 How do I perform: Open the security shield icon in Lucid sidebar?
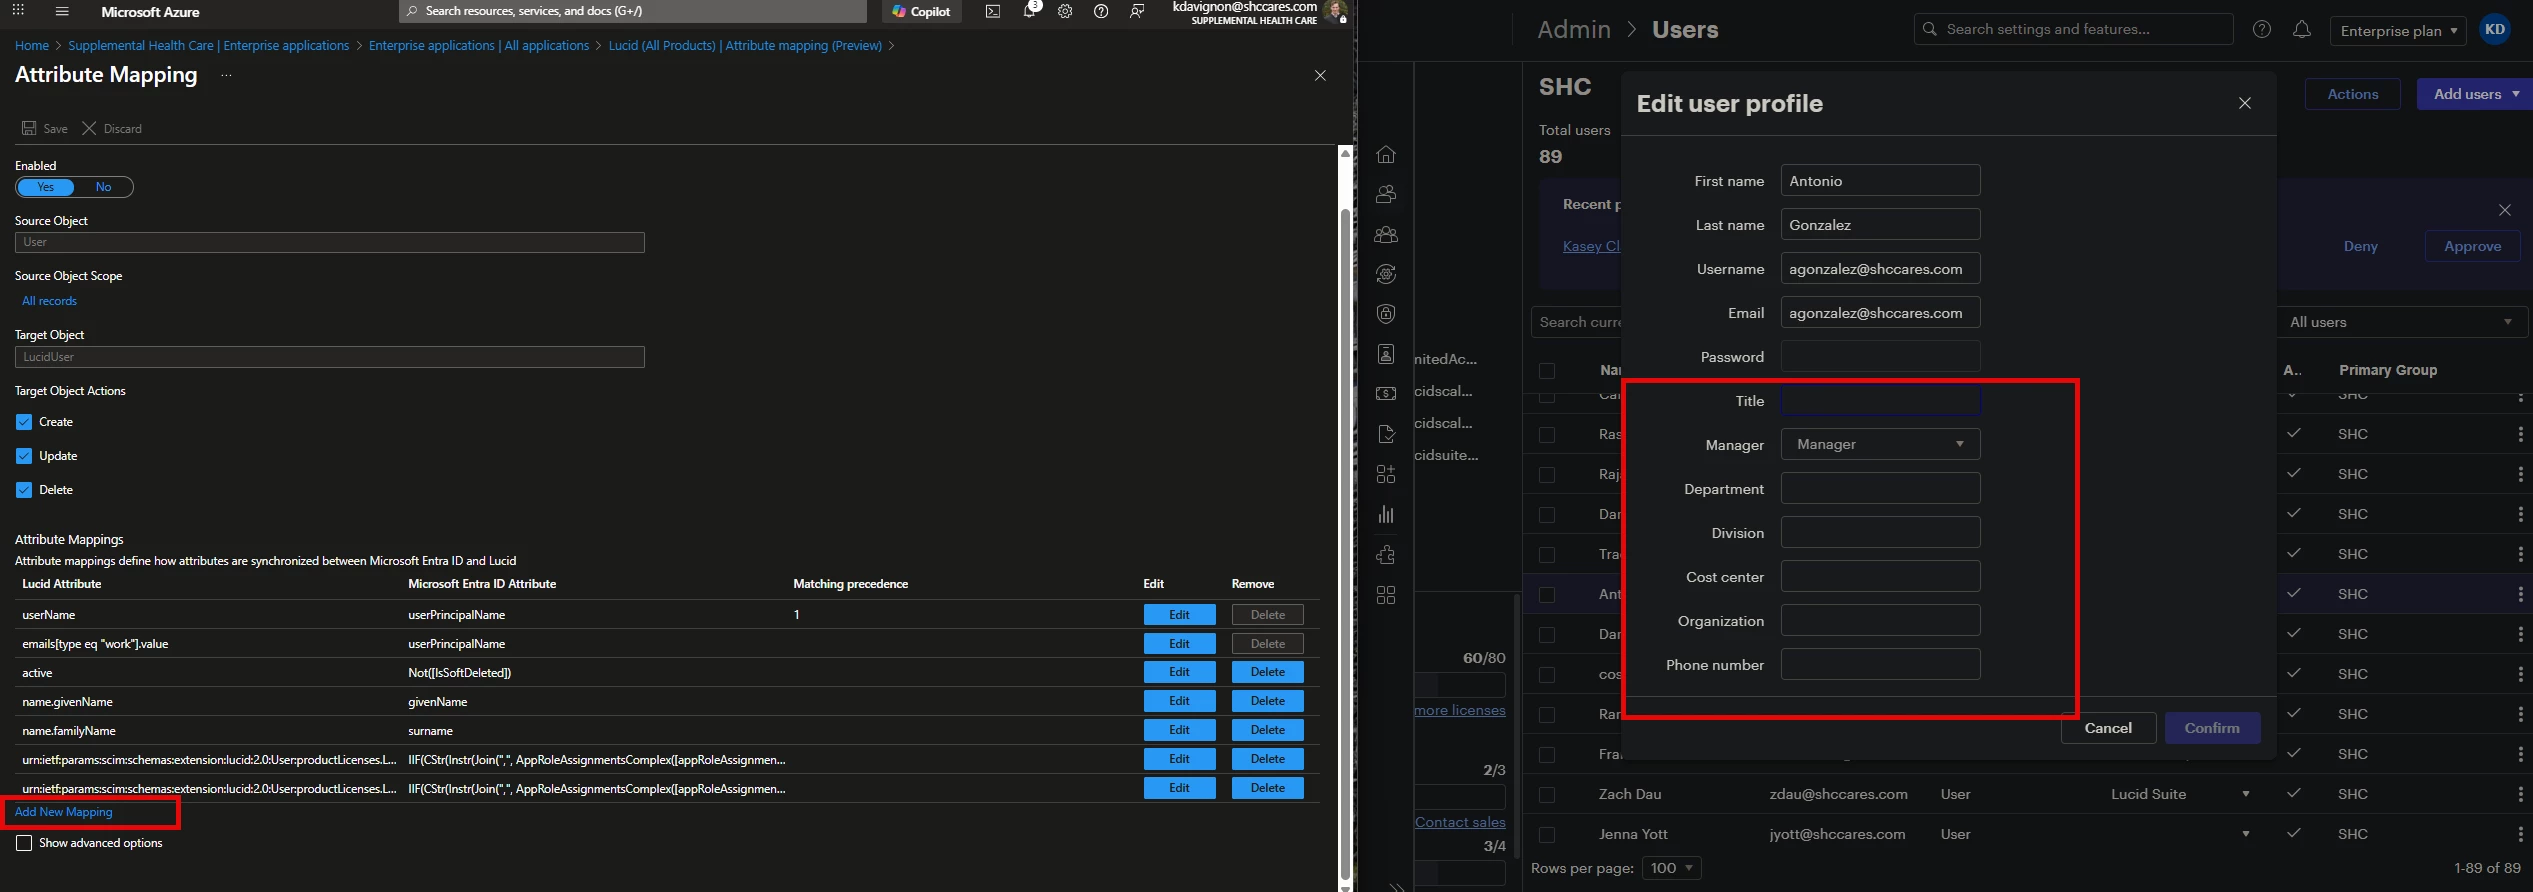pos(1386,314)
